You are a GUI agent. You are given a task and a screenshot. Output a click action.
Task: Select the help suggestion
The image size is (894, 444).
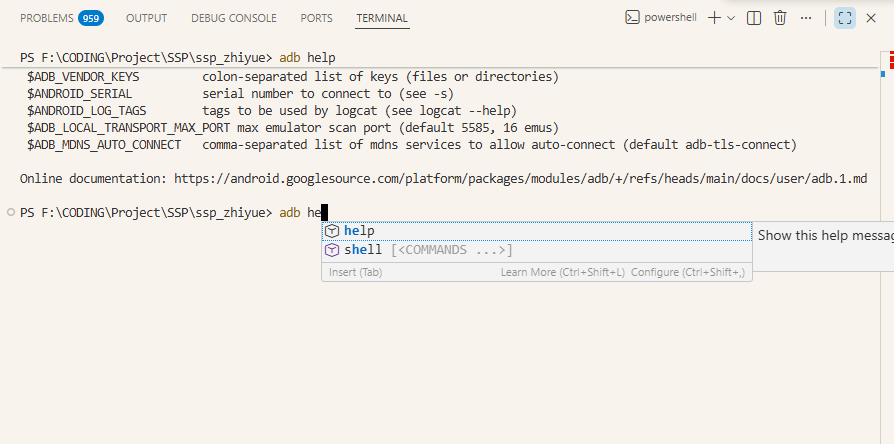point(537,231)
